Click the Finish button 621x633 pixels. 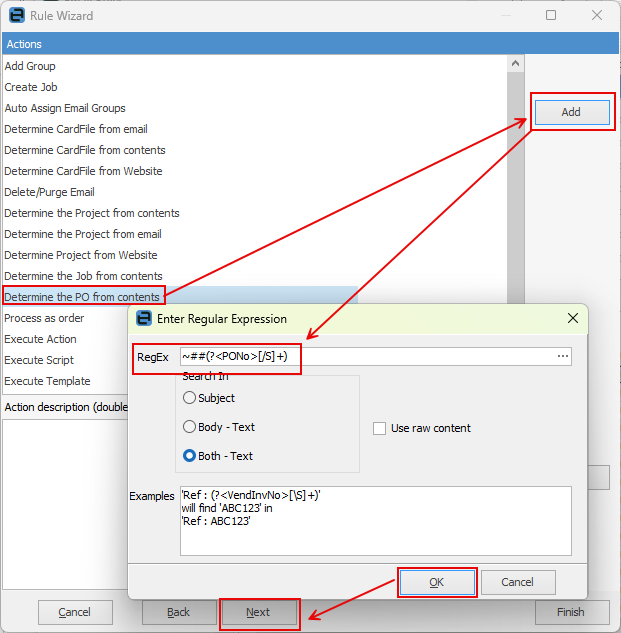[x=572, y=612]
